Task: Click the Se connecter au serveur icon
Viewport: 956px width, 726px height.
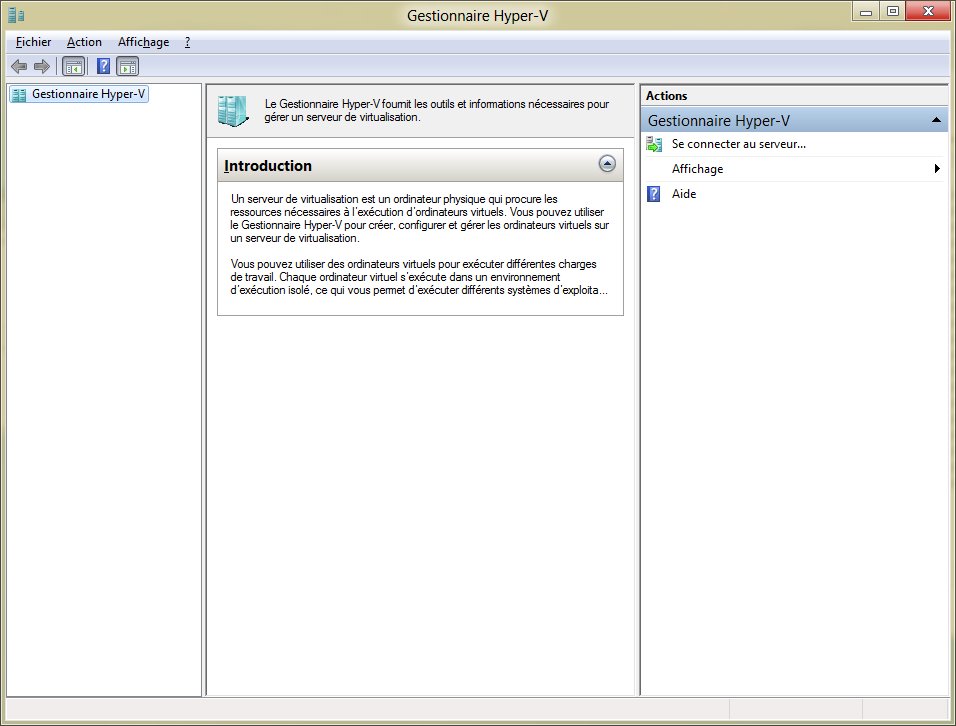Action: tap(654, 144)
